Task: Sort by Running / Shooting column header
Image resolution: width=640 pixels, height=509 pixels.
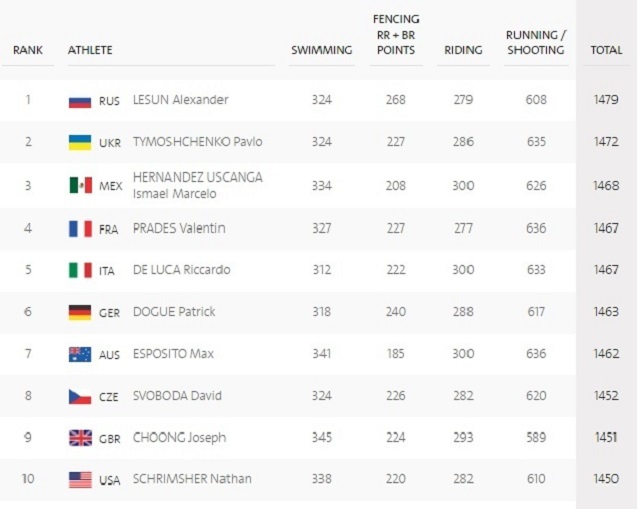Action: tap(536, 42)
